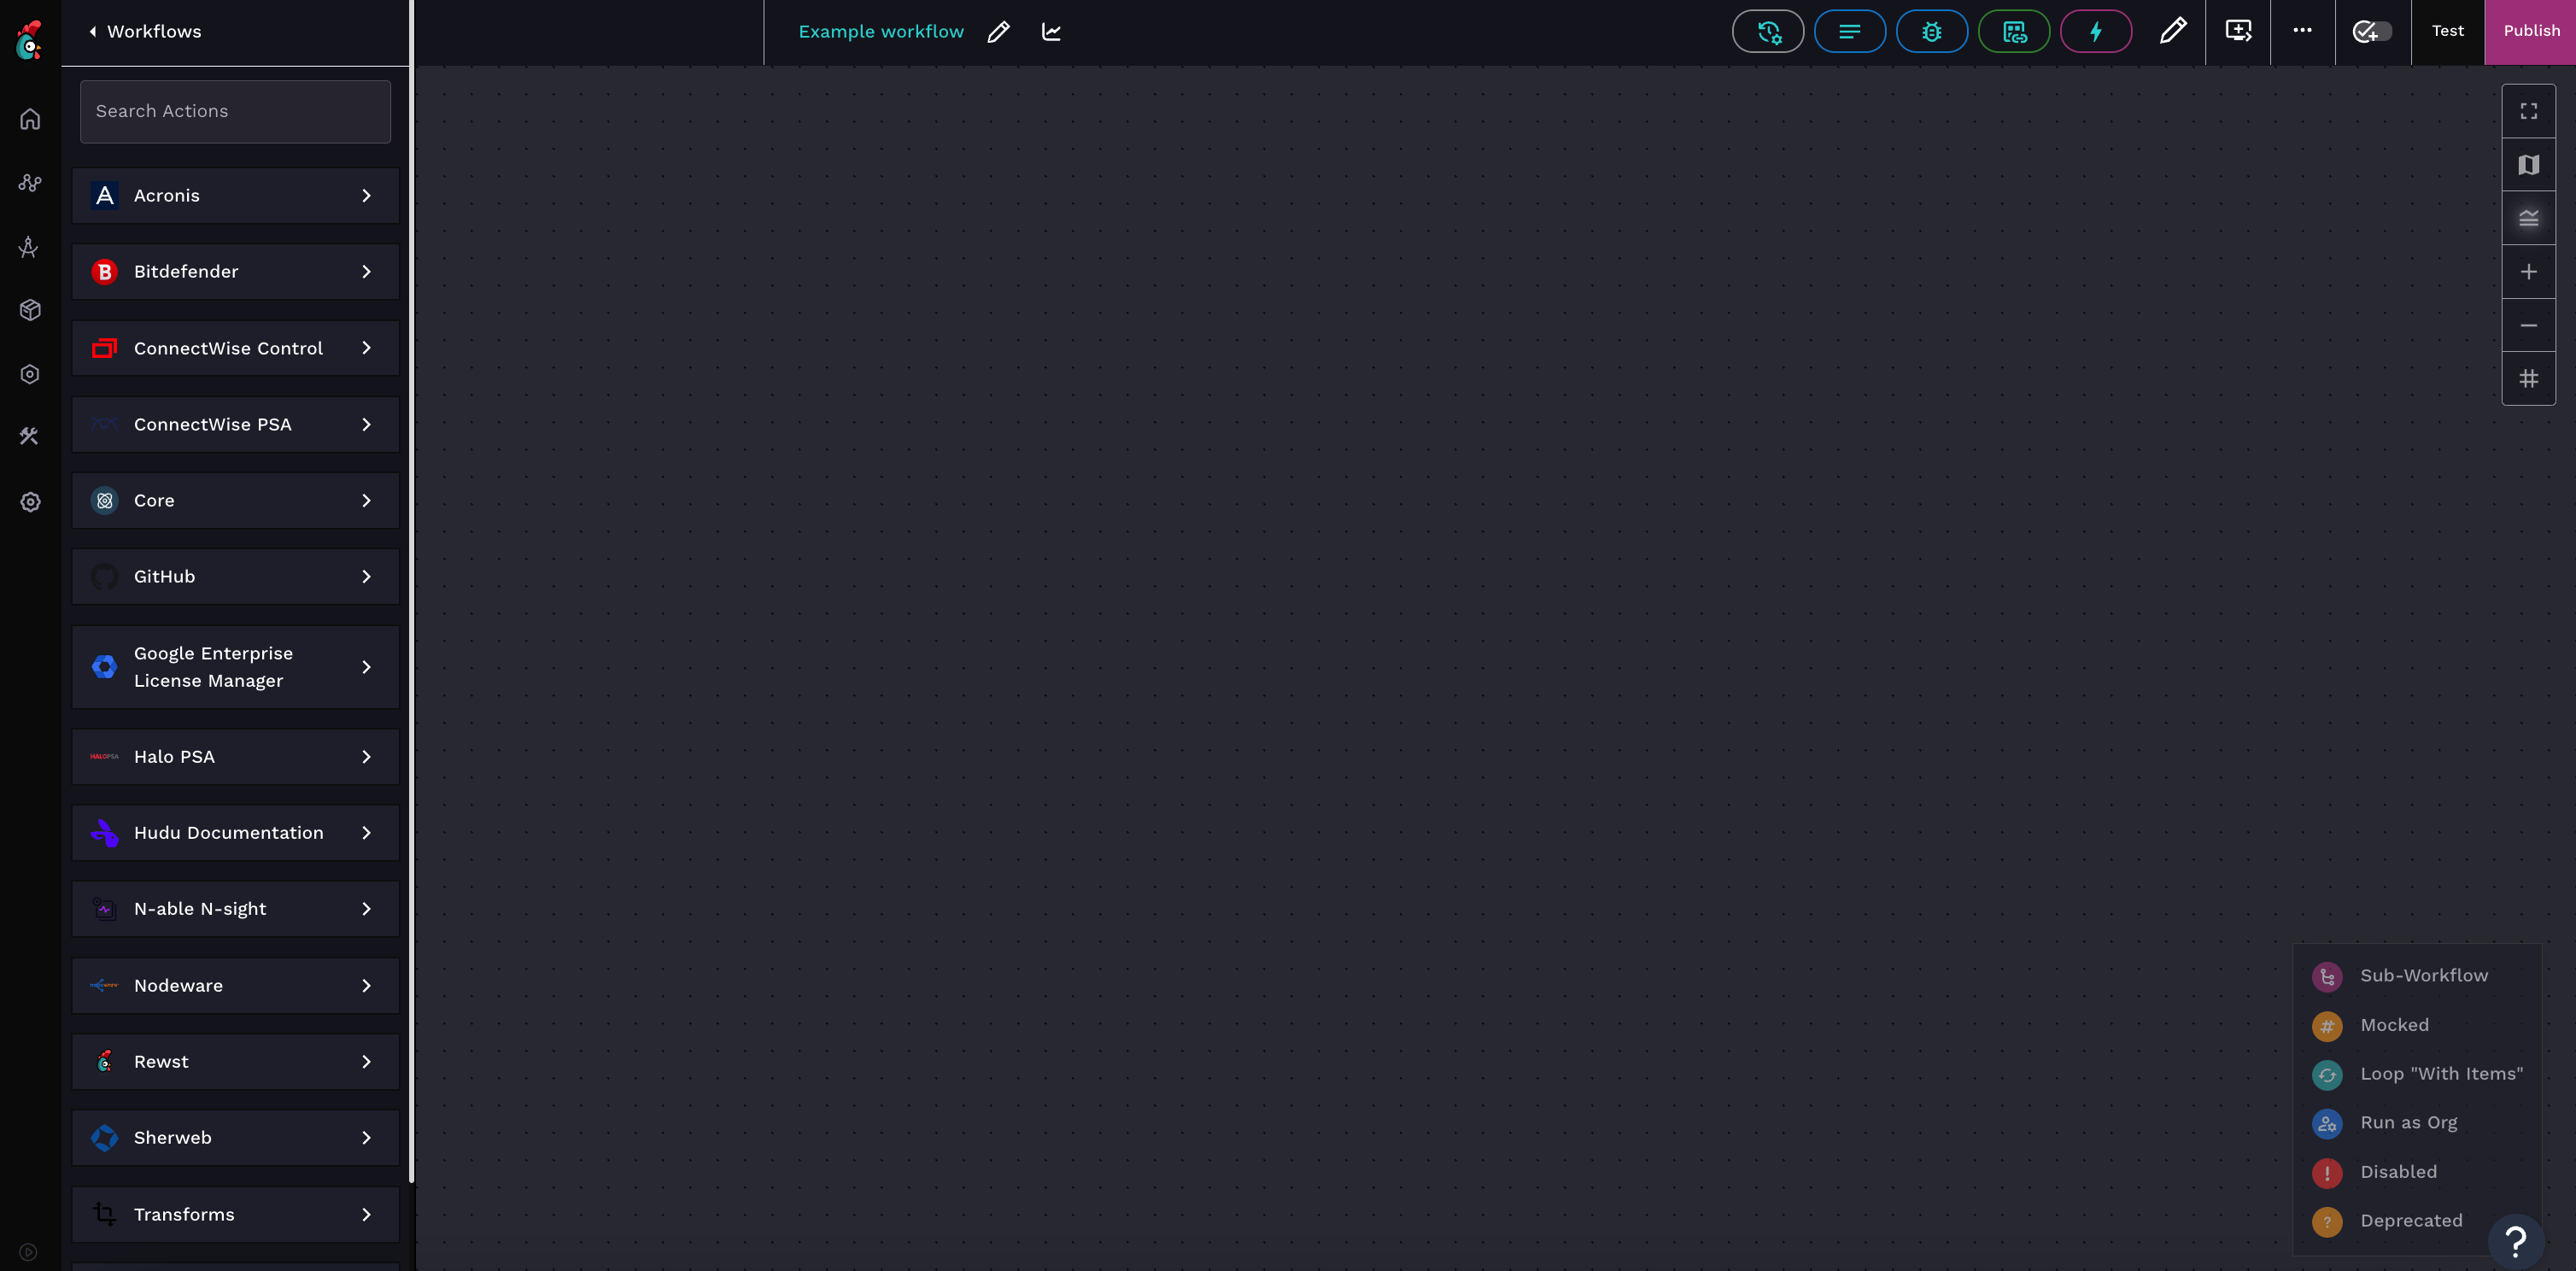The width and height of the screenshot is (2576, 1271).
Task: Toggle the canvas minimap icon
Action: point(2528,165)
